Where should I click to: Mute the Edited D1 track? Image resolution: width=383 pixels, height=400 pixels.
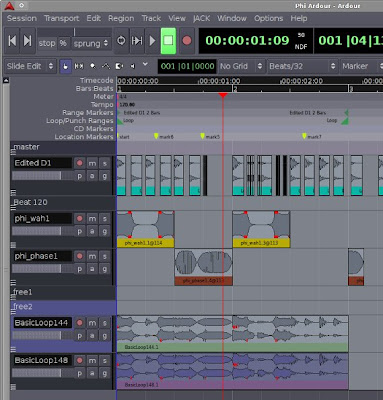(92, 163)
